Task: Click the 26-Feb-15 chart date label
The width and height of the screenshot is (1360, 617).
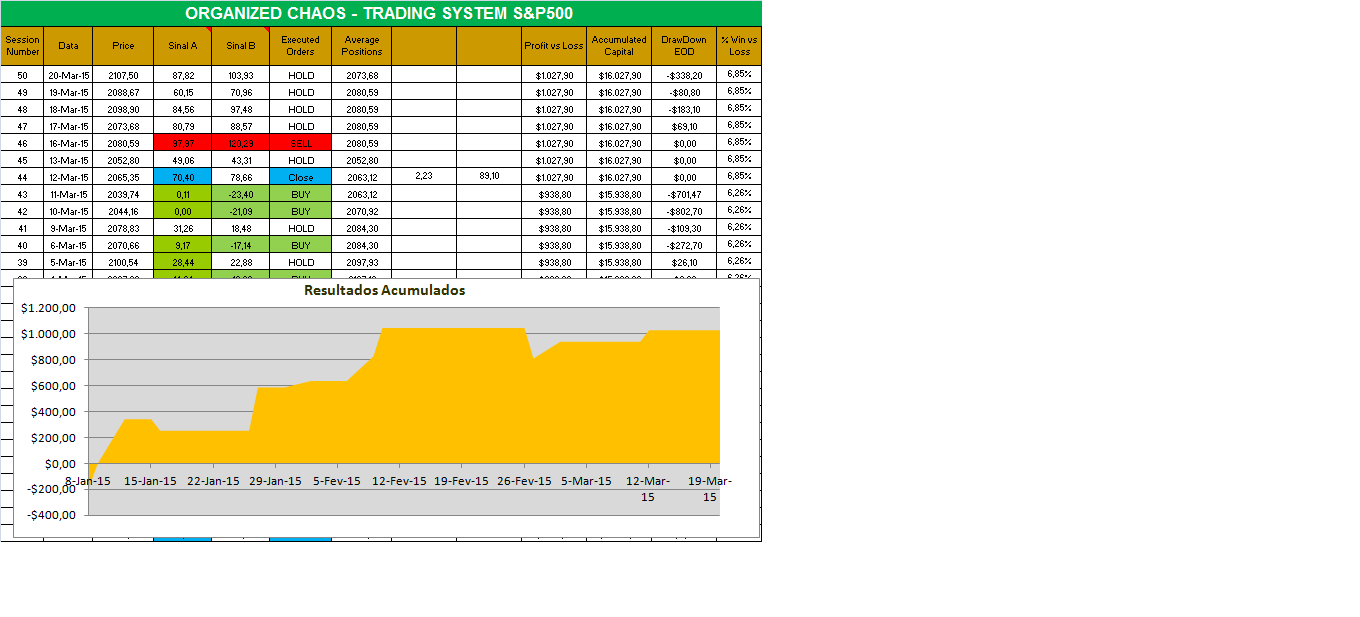Action: pyautogui.click(x=524, y=481)
